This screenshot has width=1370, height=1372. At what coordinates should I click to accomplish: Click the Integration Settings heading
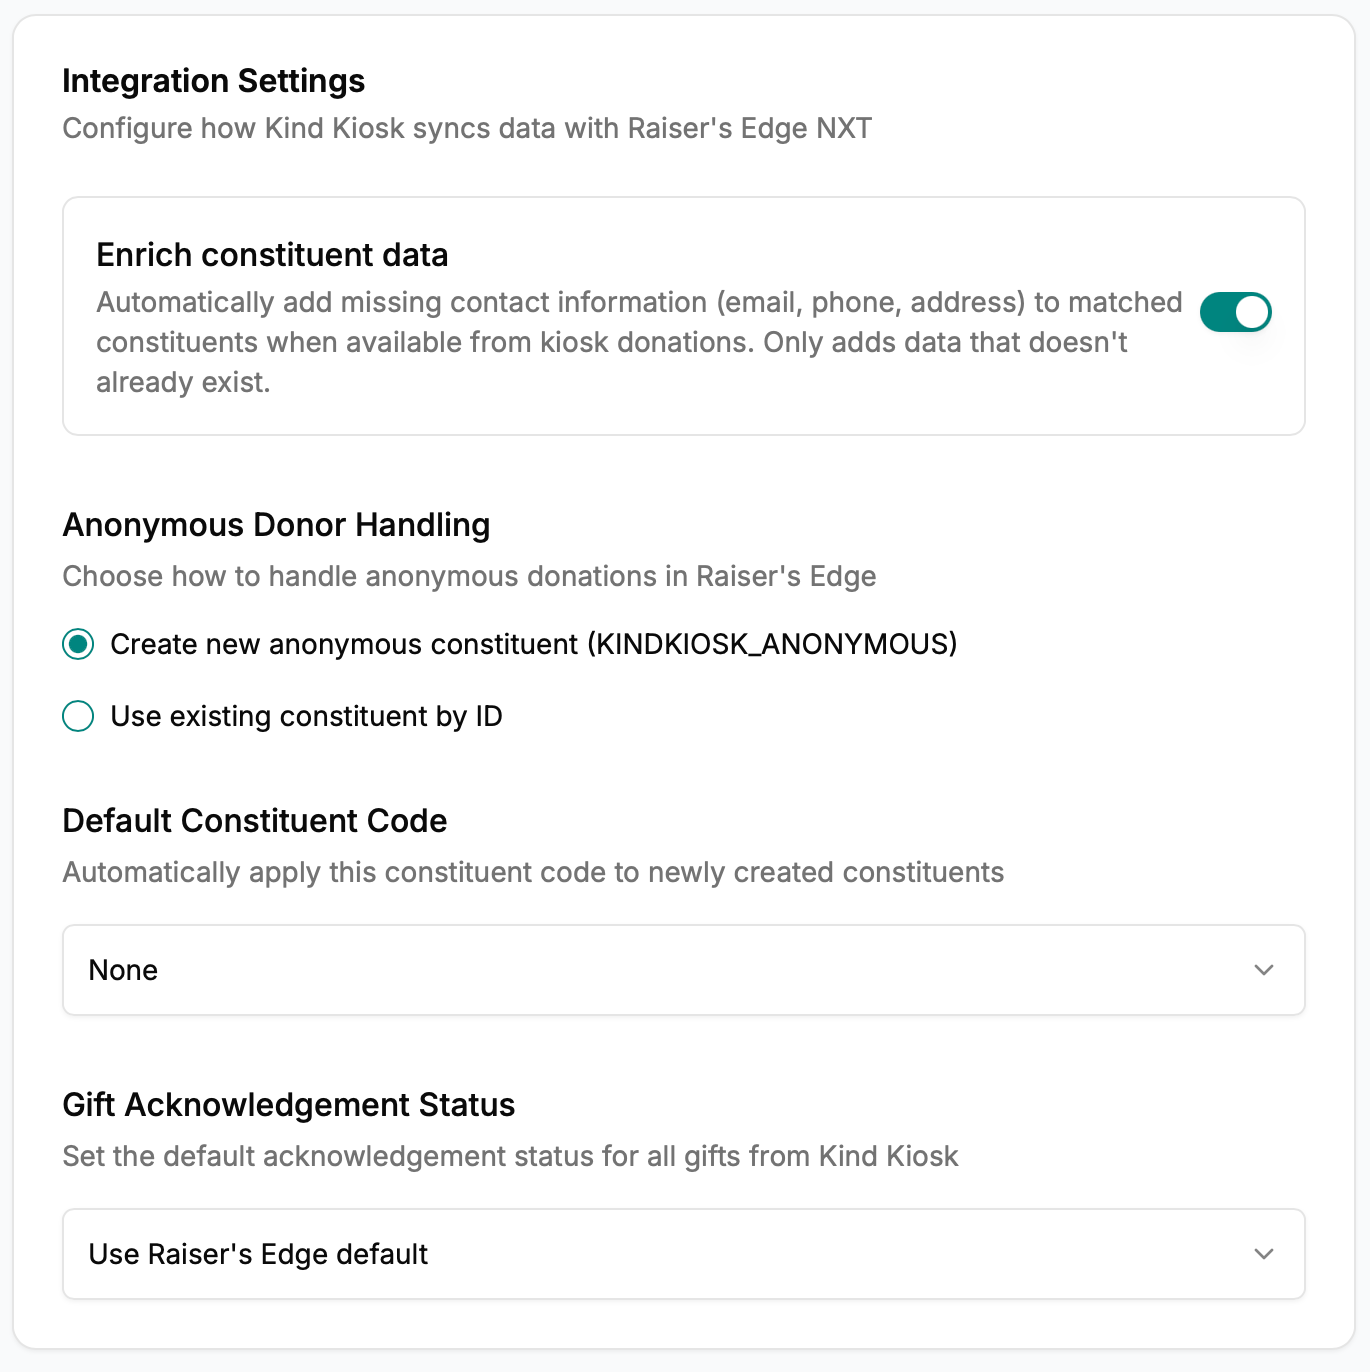(x=213, y=81)
